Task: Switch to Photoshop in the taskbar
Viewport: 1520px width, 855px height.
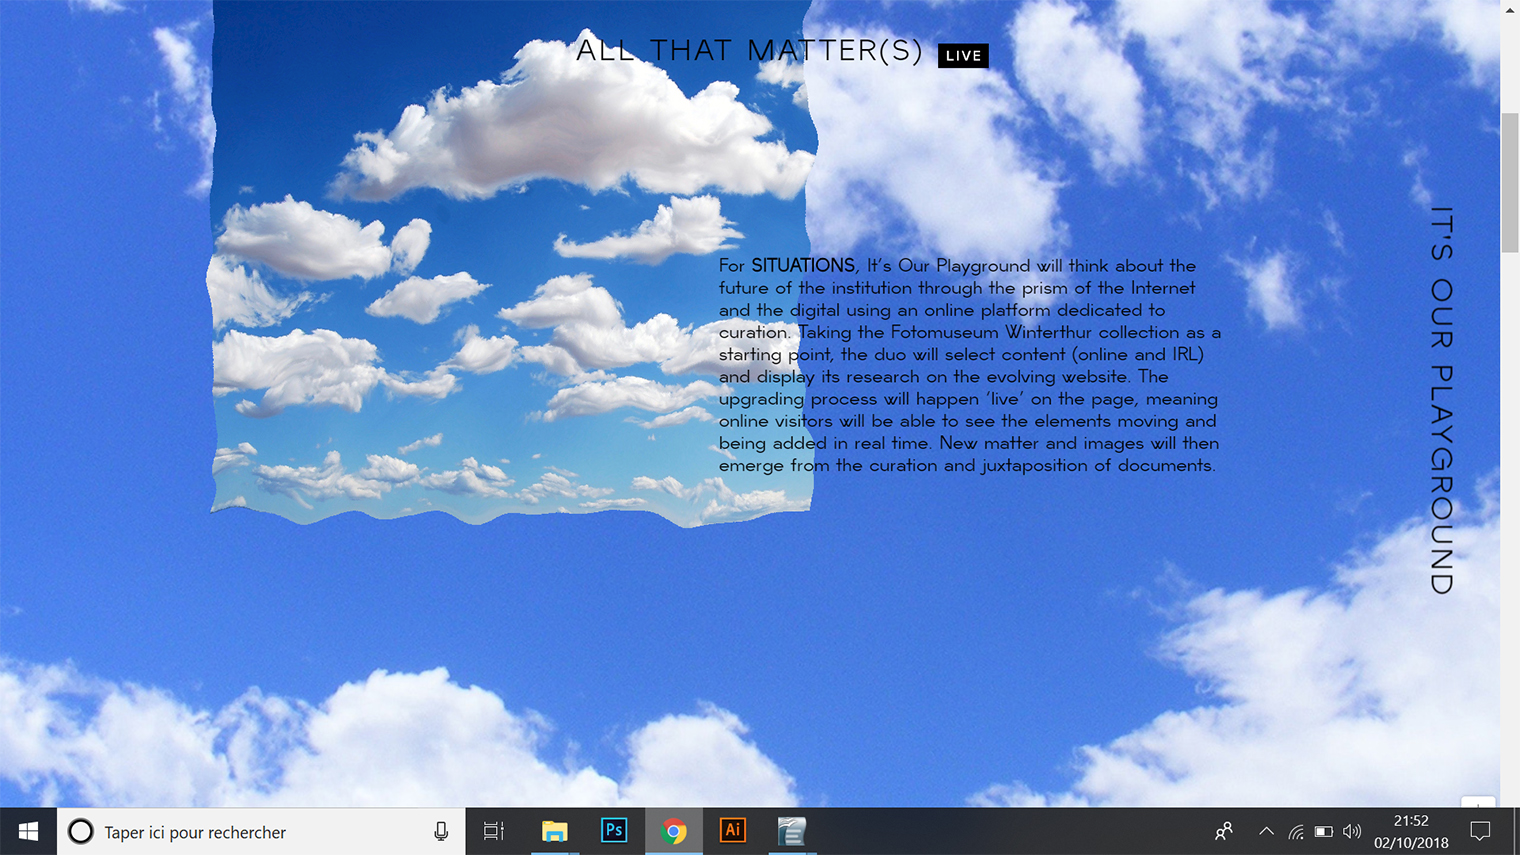Action: coord(614,832)
